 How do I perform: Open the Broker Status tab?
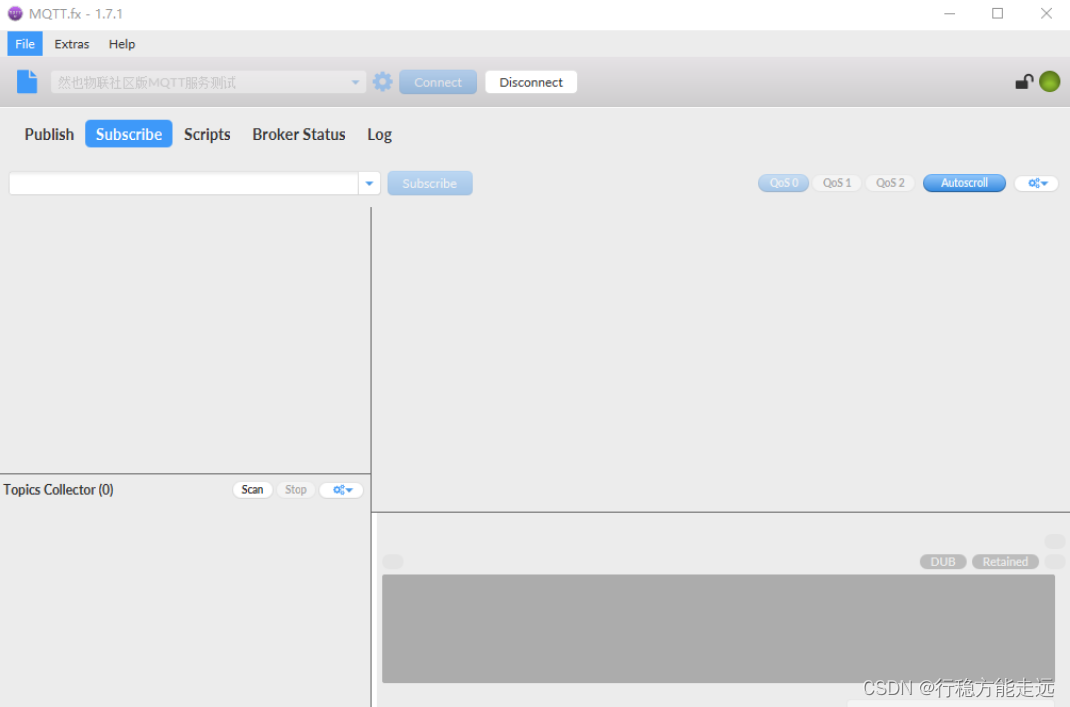[299, 134]
